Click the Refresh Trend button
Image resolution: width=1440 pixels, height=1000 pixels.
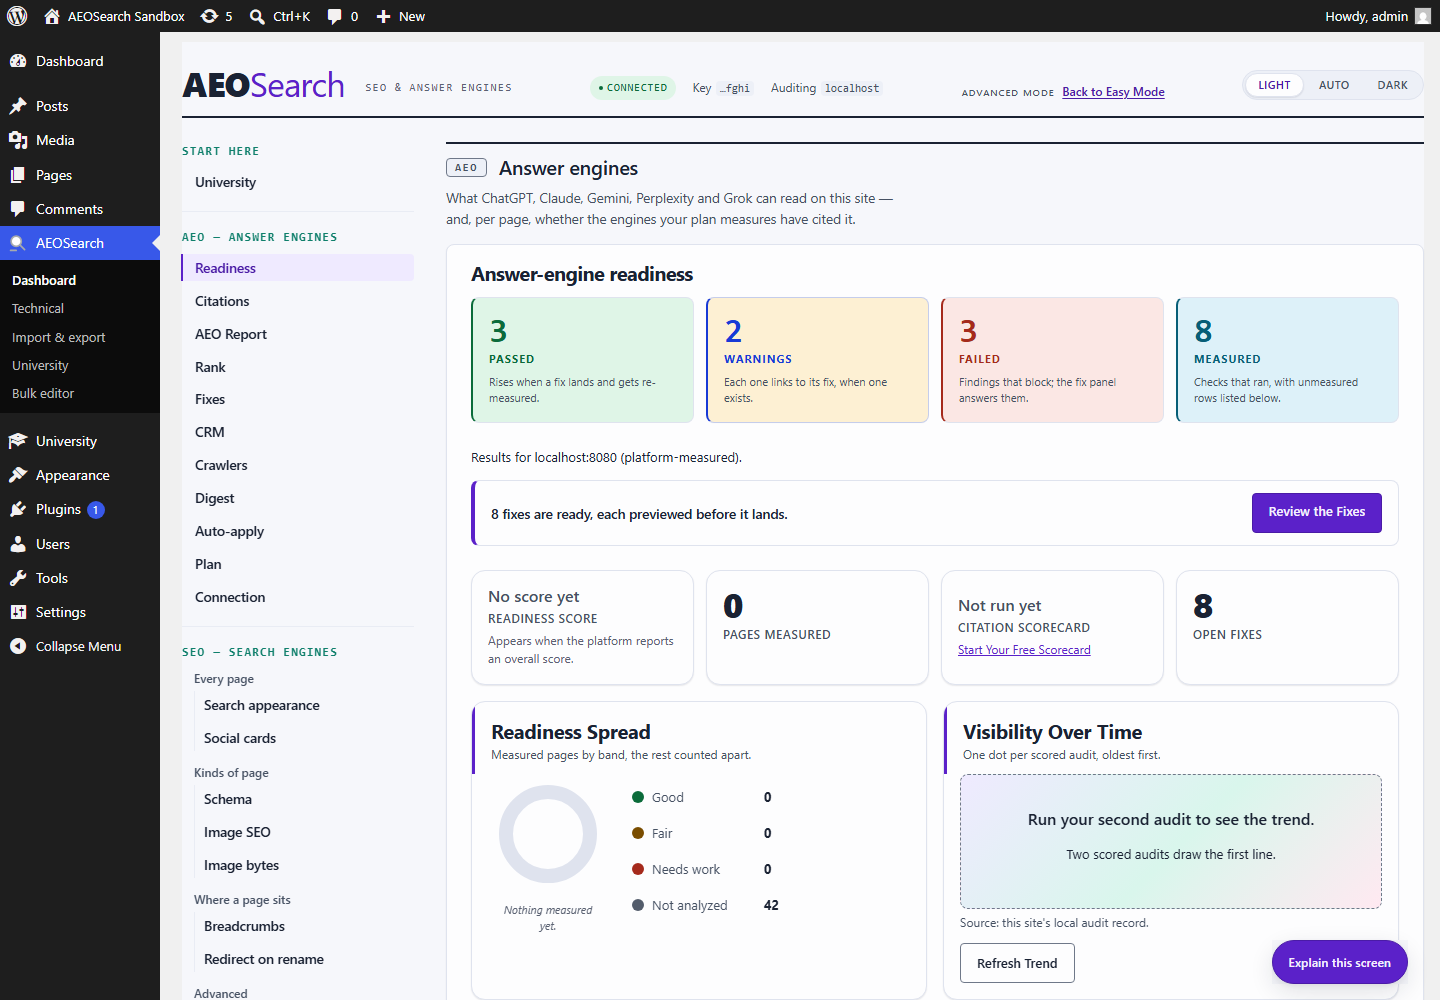(1017, 963)
